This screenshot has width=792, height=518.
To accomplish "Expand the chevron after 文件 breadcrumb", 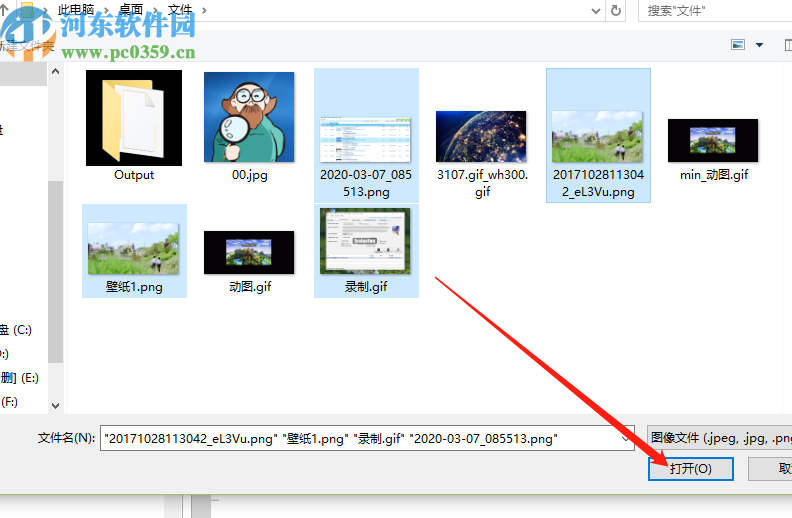I will click(204, 10).
